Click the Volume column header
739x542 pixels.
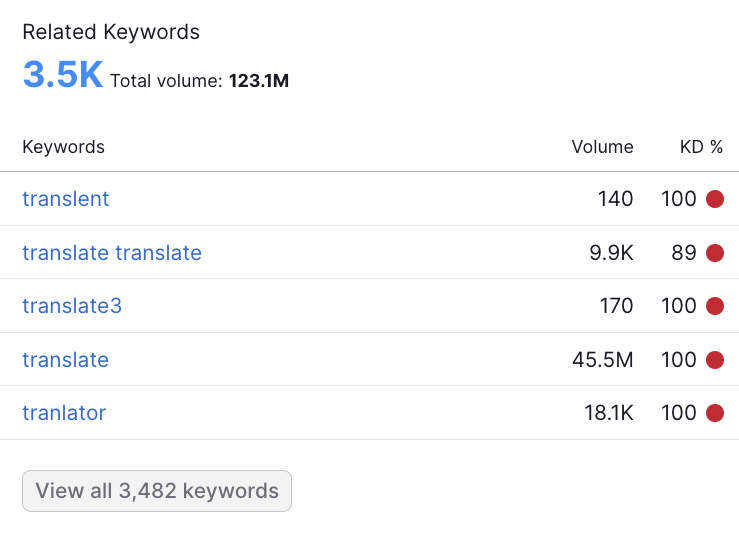[602, 147]
